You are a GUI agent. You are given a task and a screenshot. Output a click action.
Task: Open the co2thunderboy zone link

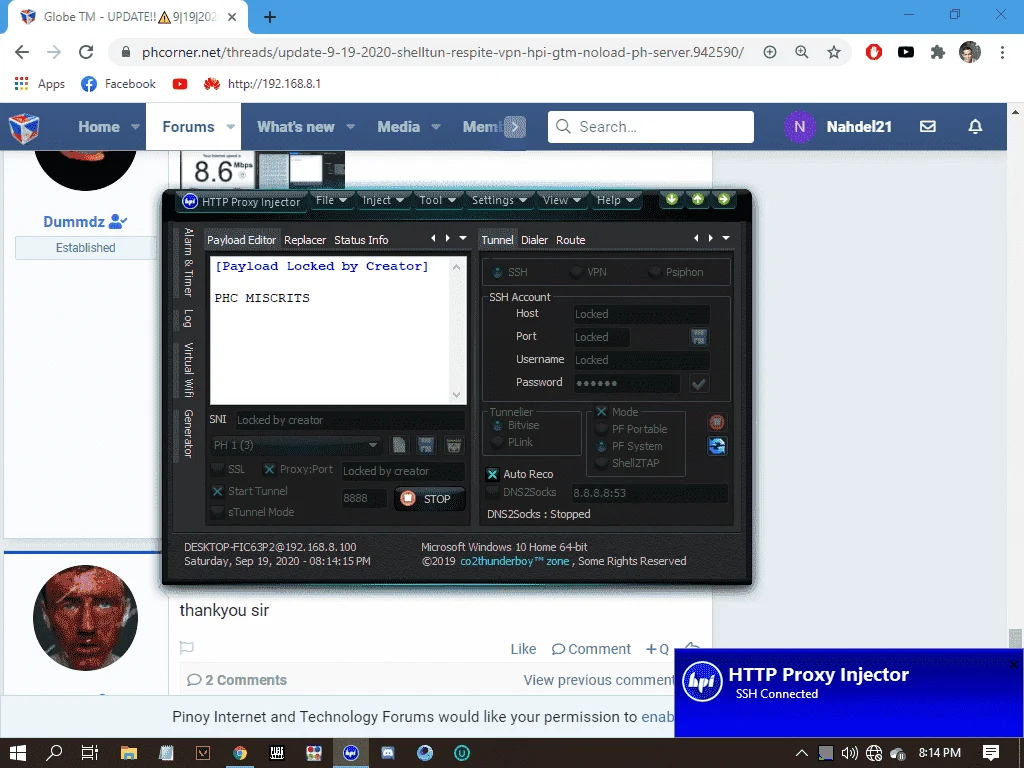[515, 561]
